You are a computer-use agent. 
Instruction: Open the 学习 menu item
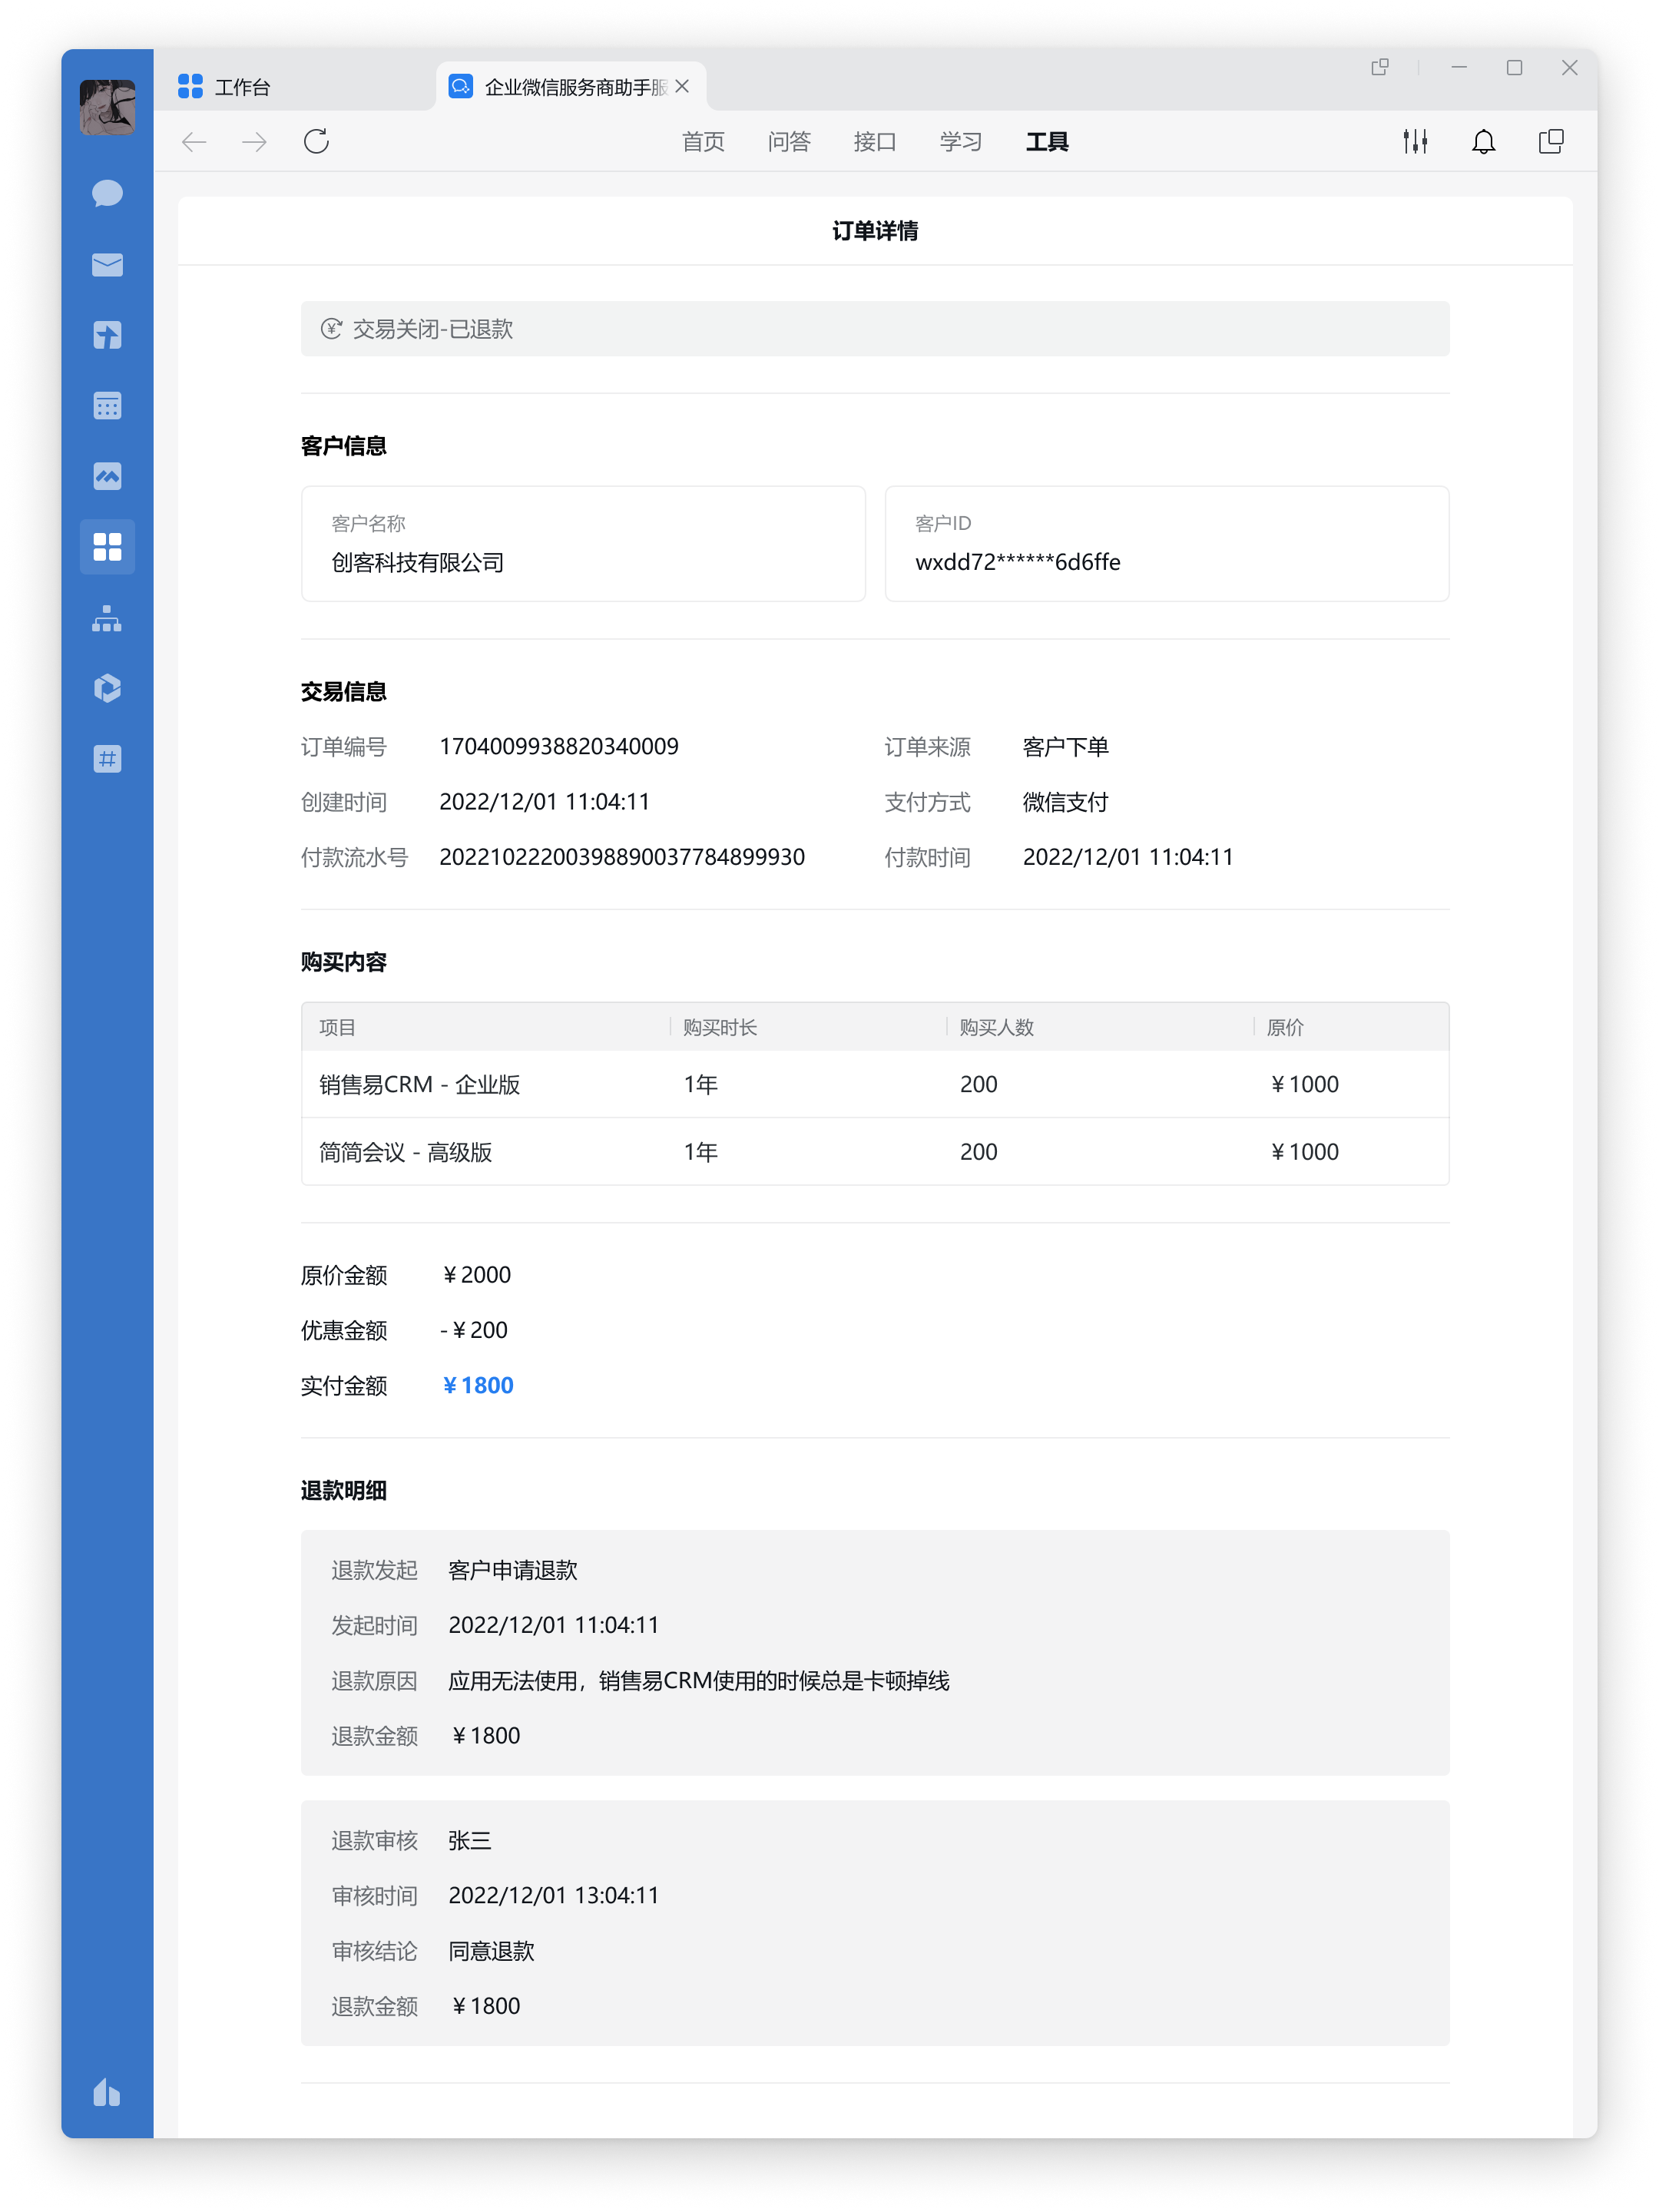pyautogui.click(x=961, y=142)
